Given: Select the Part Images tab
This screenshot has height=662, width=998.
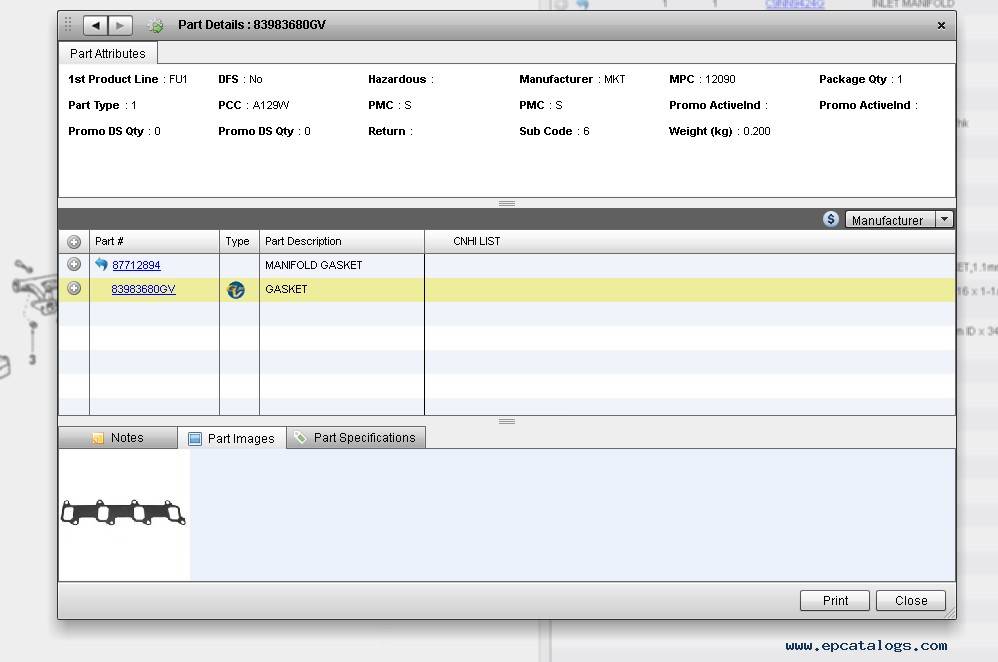Looking at the screenshot, I should coord(232,439).
